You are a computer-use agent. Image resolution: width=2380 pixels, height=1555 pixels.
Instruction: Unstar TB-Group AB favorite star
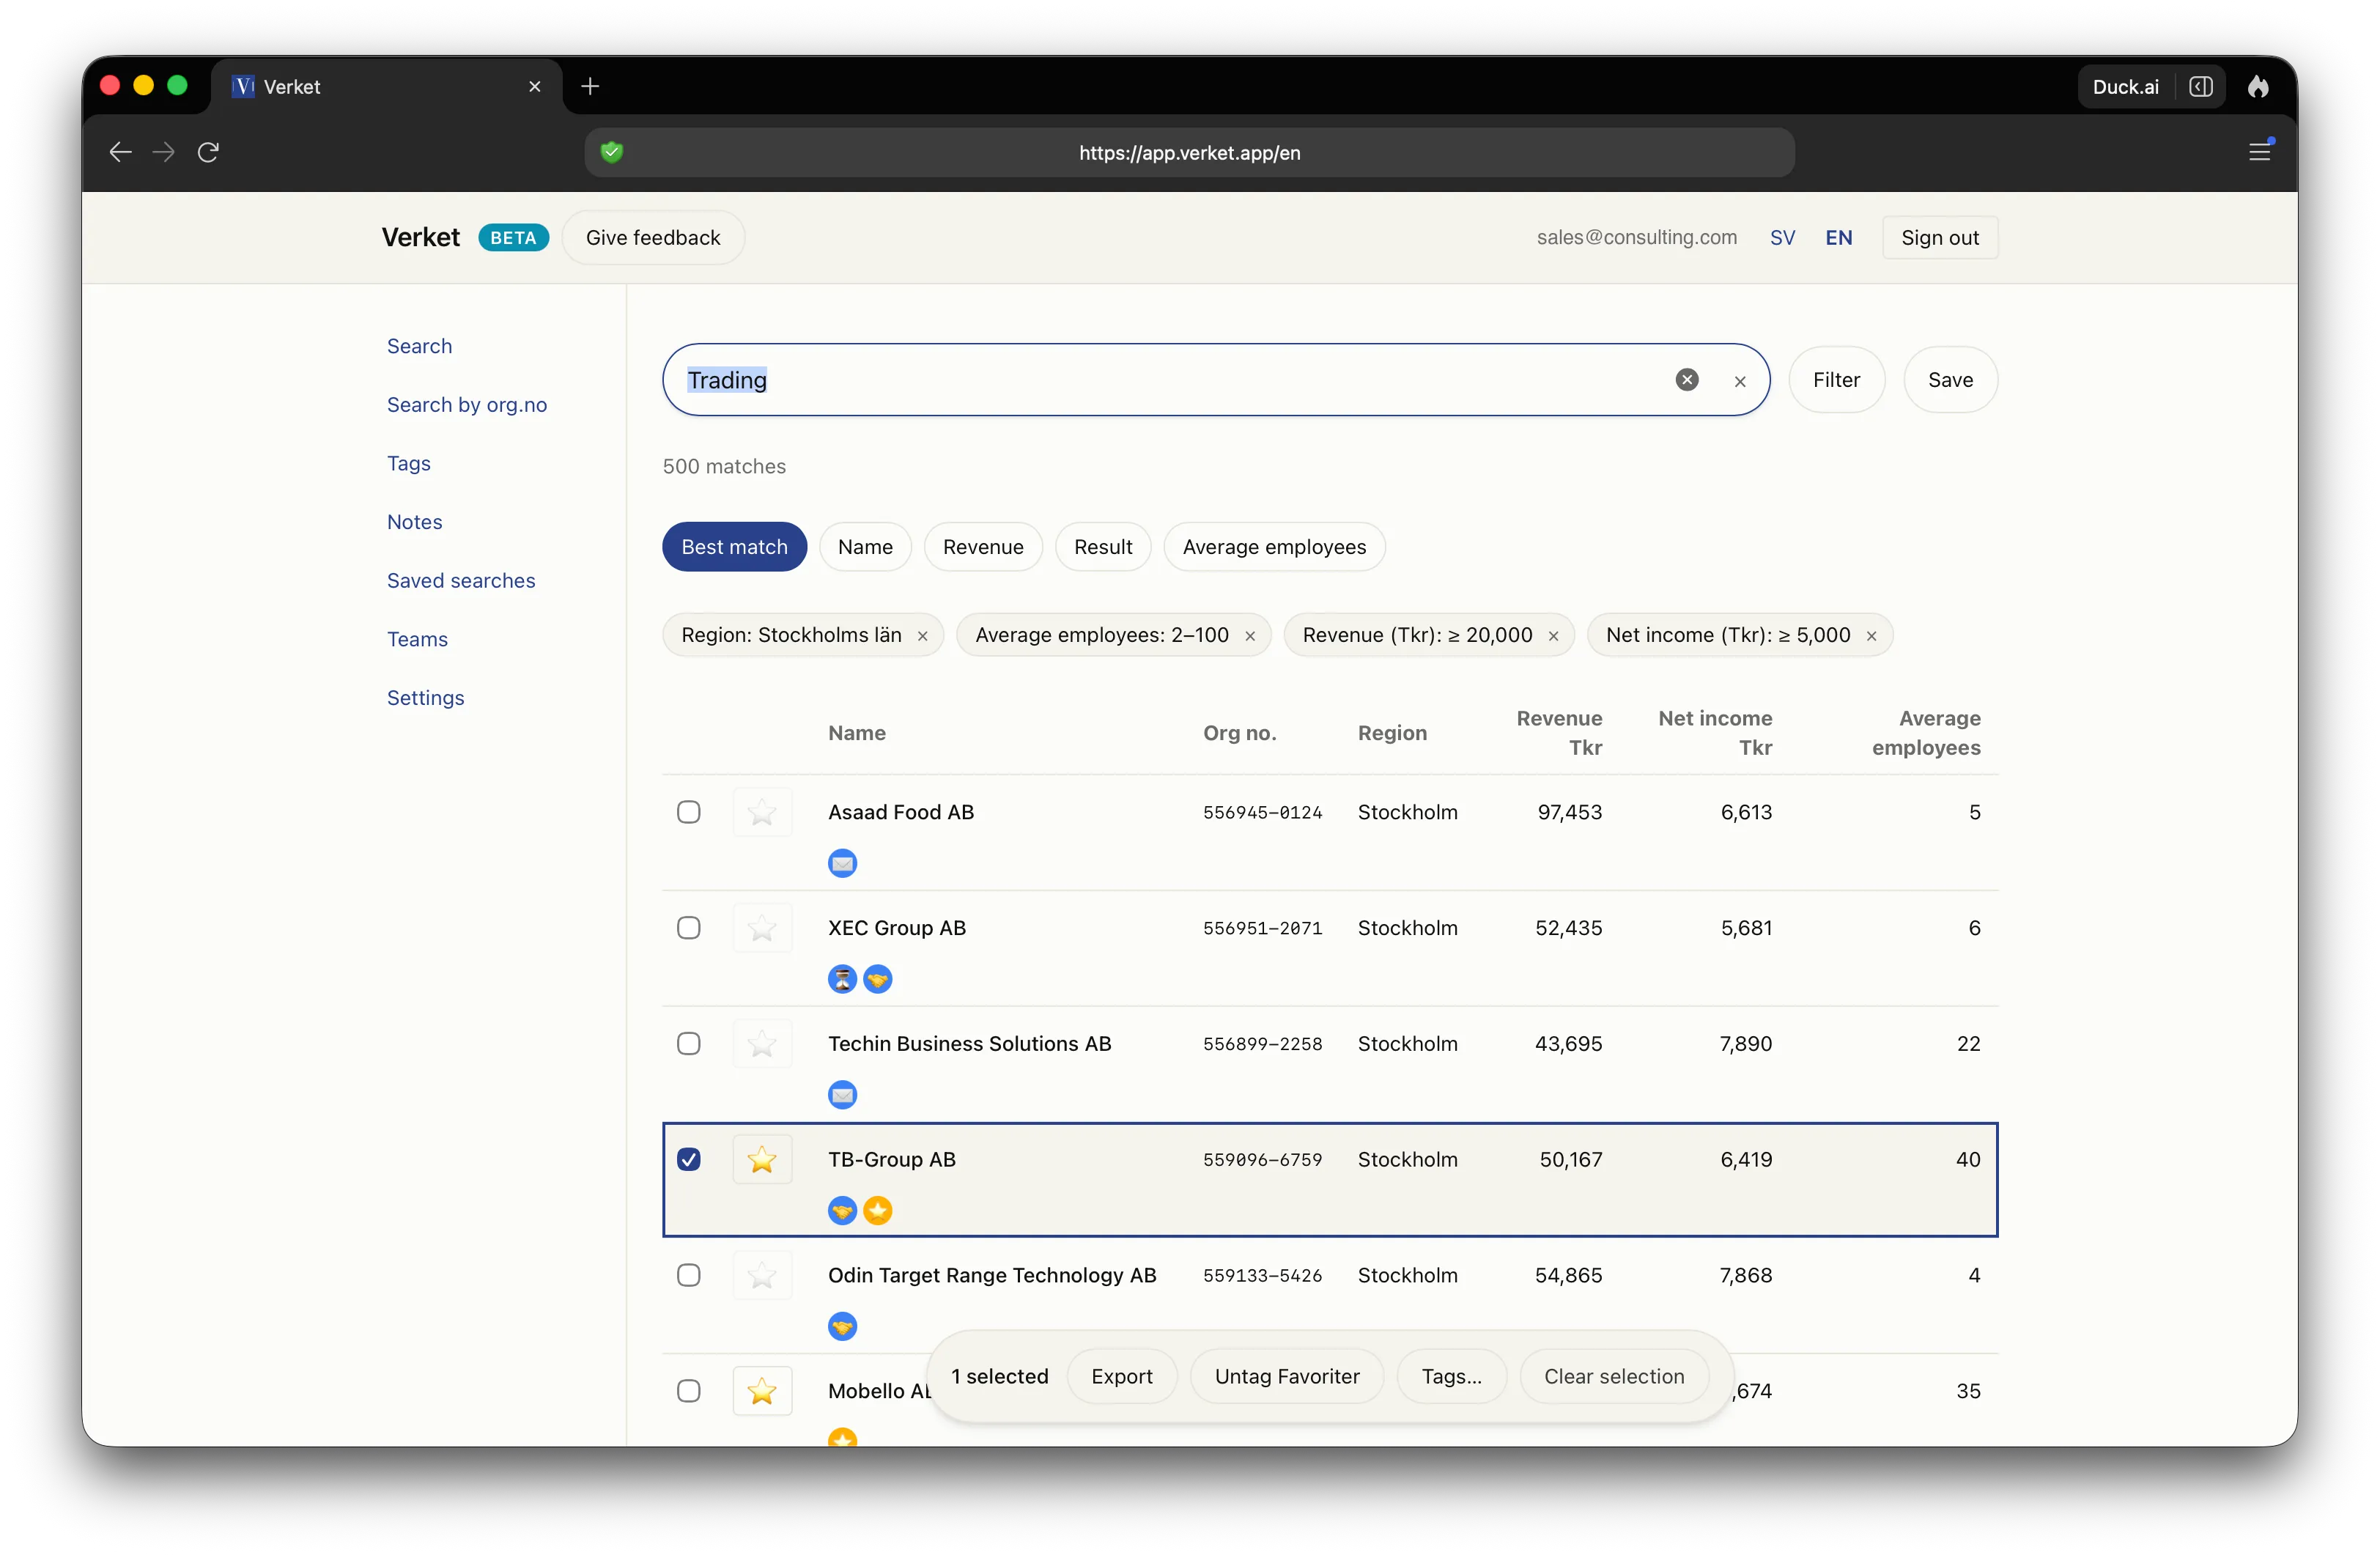click(762, 1159)
